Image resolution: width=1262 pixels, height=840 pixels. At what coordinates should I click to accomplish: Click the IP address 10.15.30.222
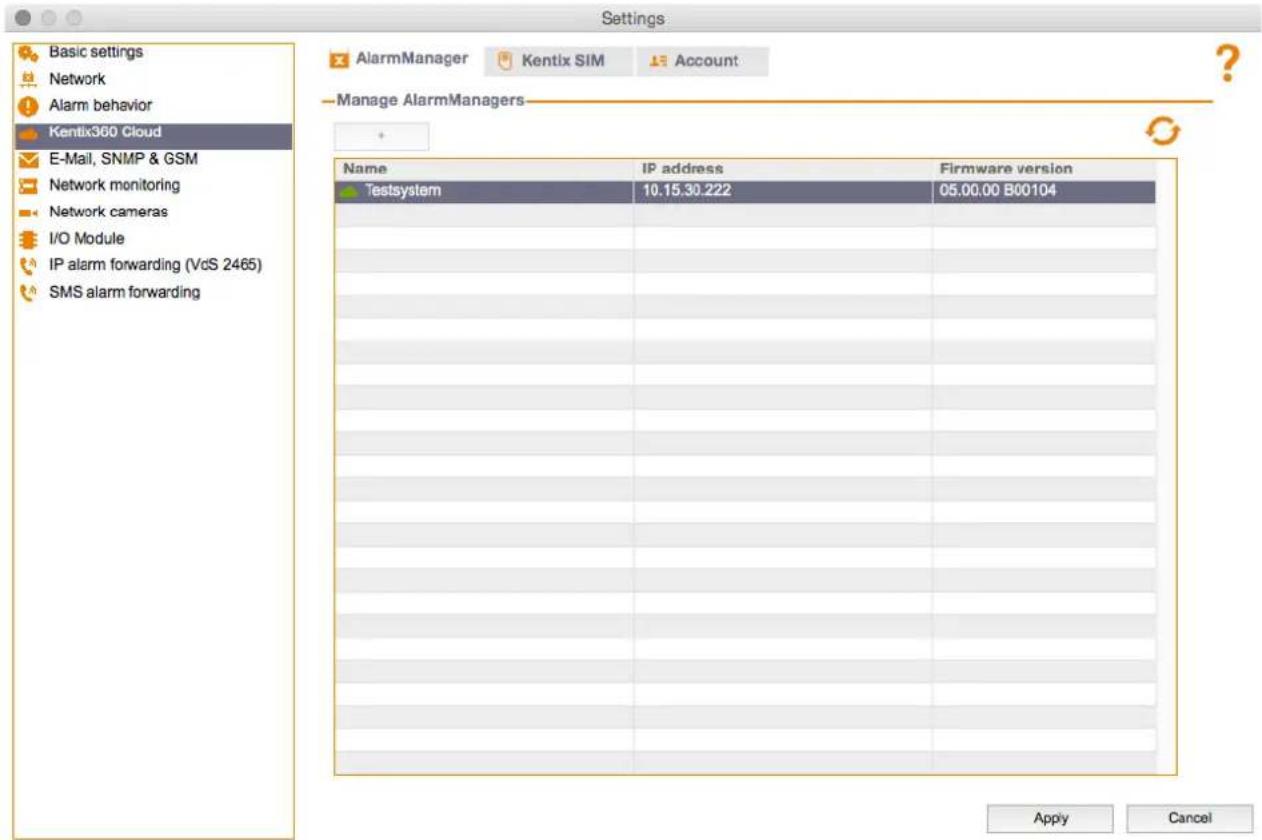point(686,191)
